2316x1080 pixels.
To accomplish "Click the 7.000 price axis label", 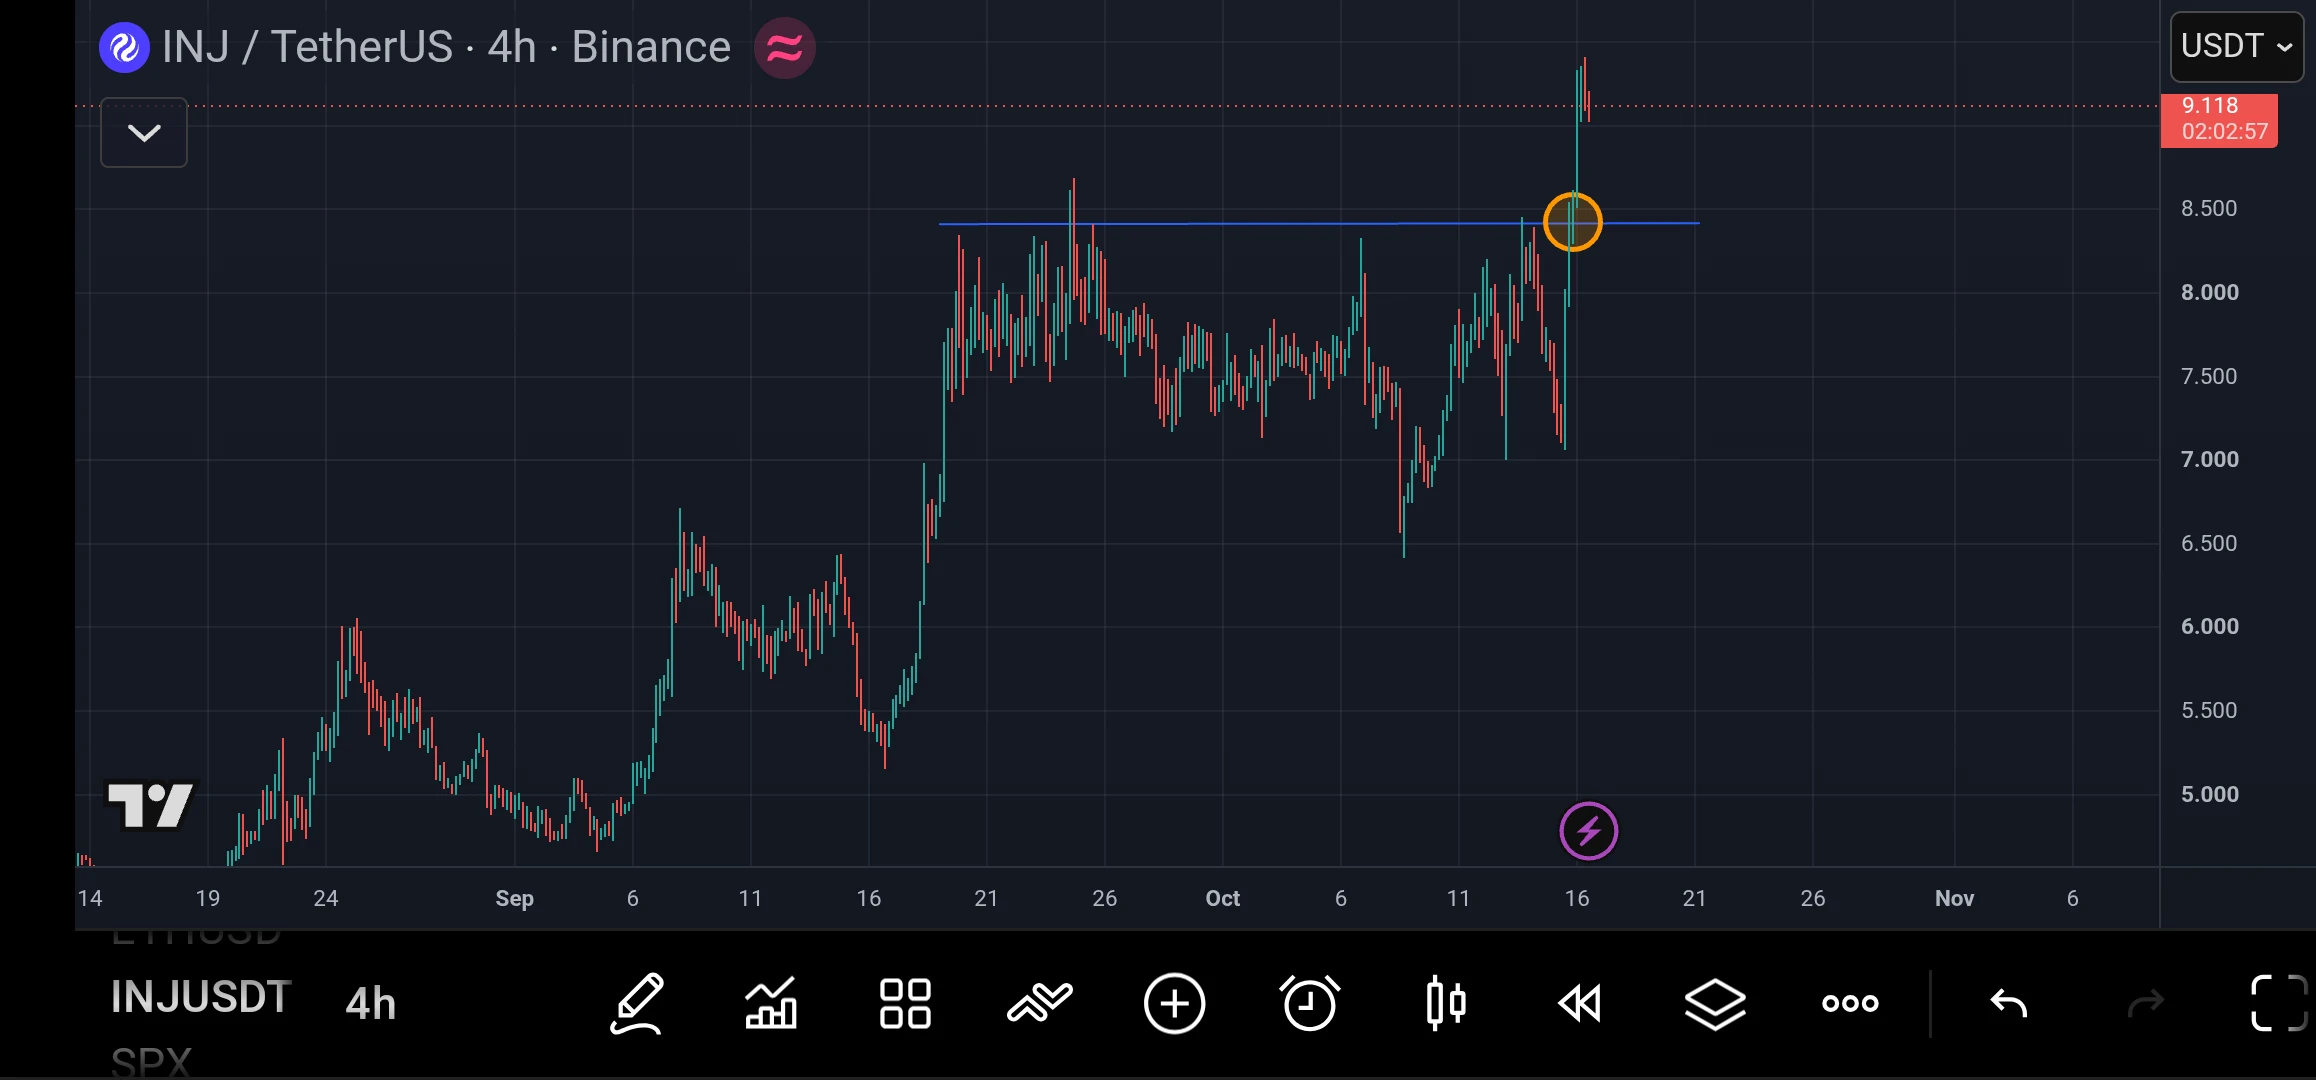I will point(2209,460).
